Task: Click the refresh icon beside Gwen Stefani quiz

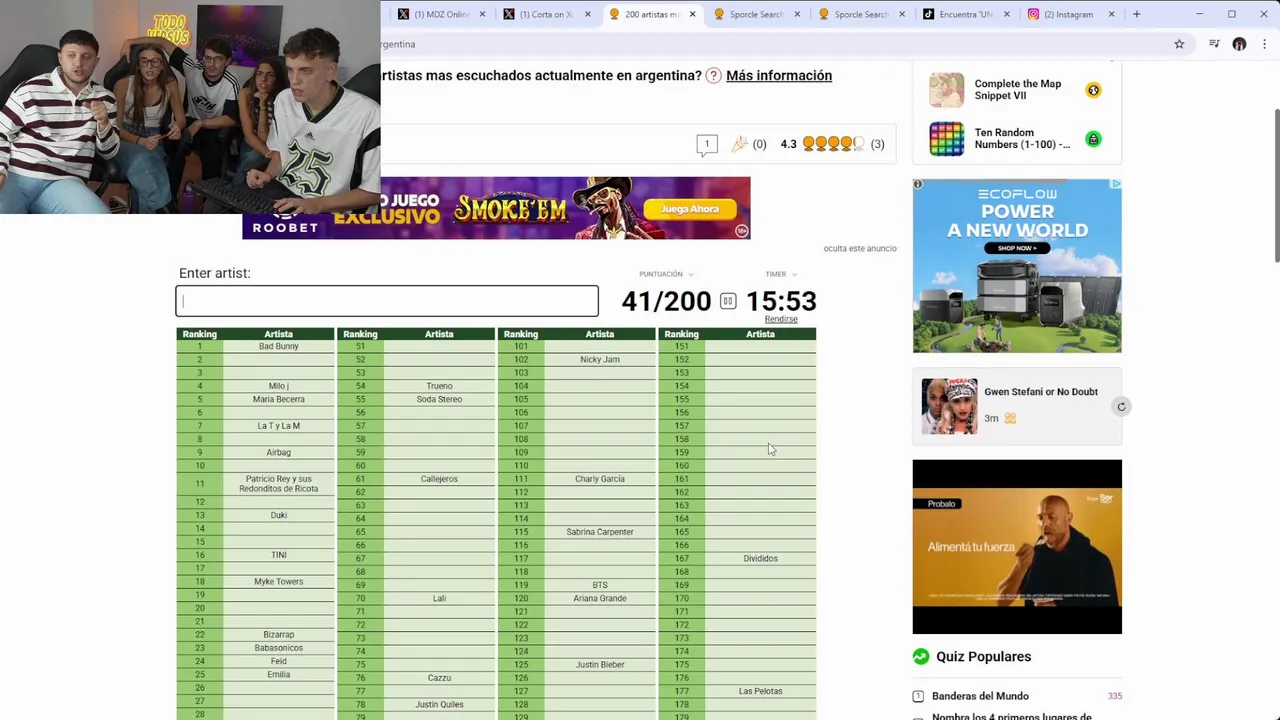Action: point(1121,407)
